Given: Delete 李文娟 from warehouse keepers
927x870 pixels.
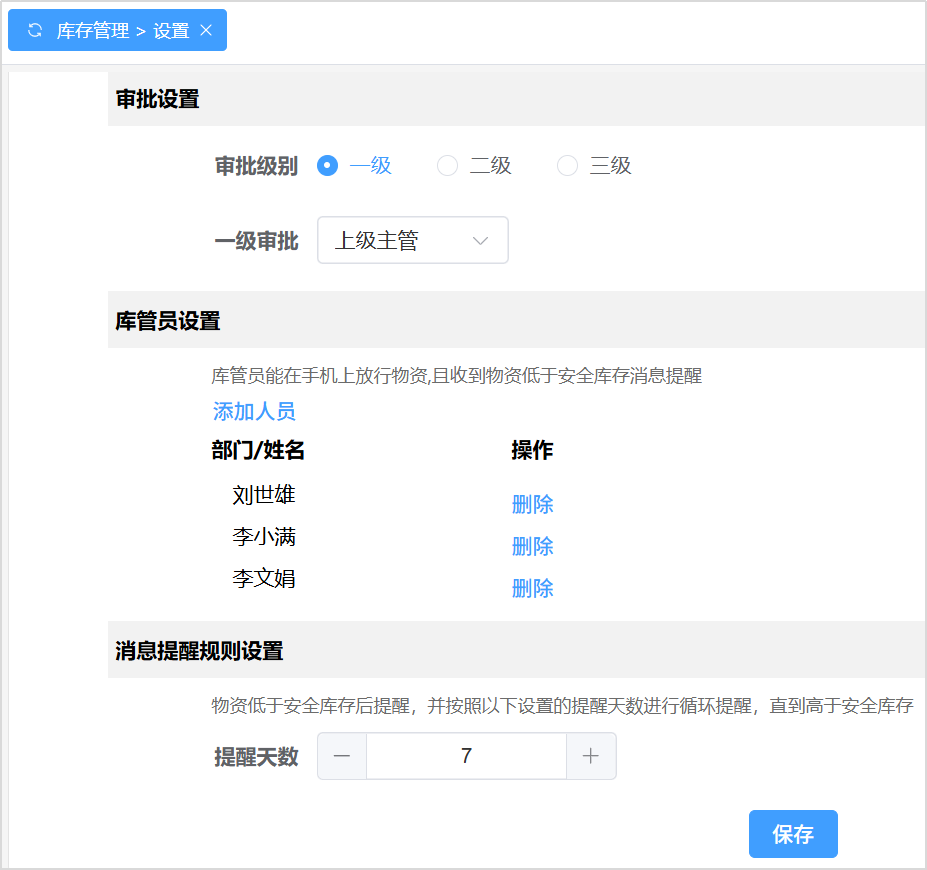Looking at the screenshot, I should point(532,588).
